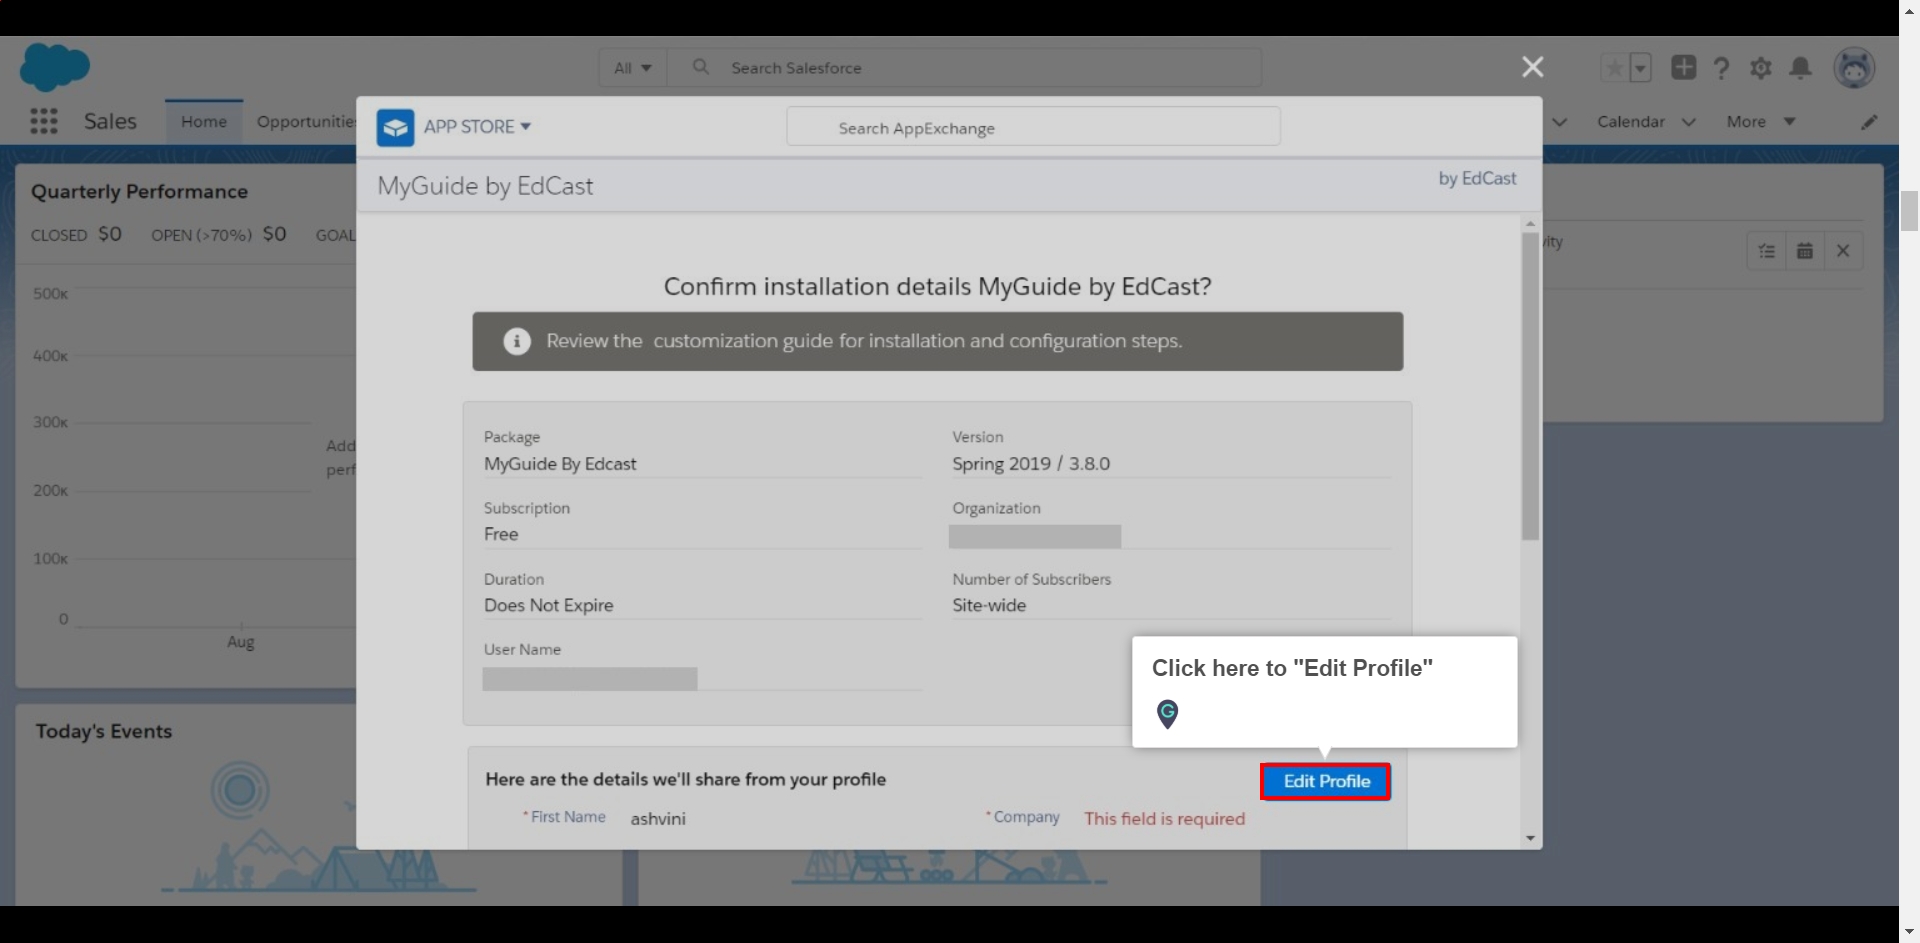Select the 'Site-wide' subscribers value
Viewport: 1920px width, 943px height.
(989, 605)
